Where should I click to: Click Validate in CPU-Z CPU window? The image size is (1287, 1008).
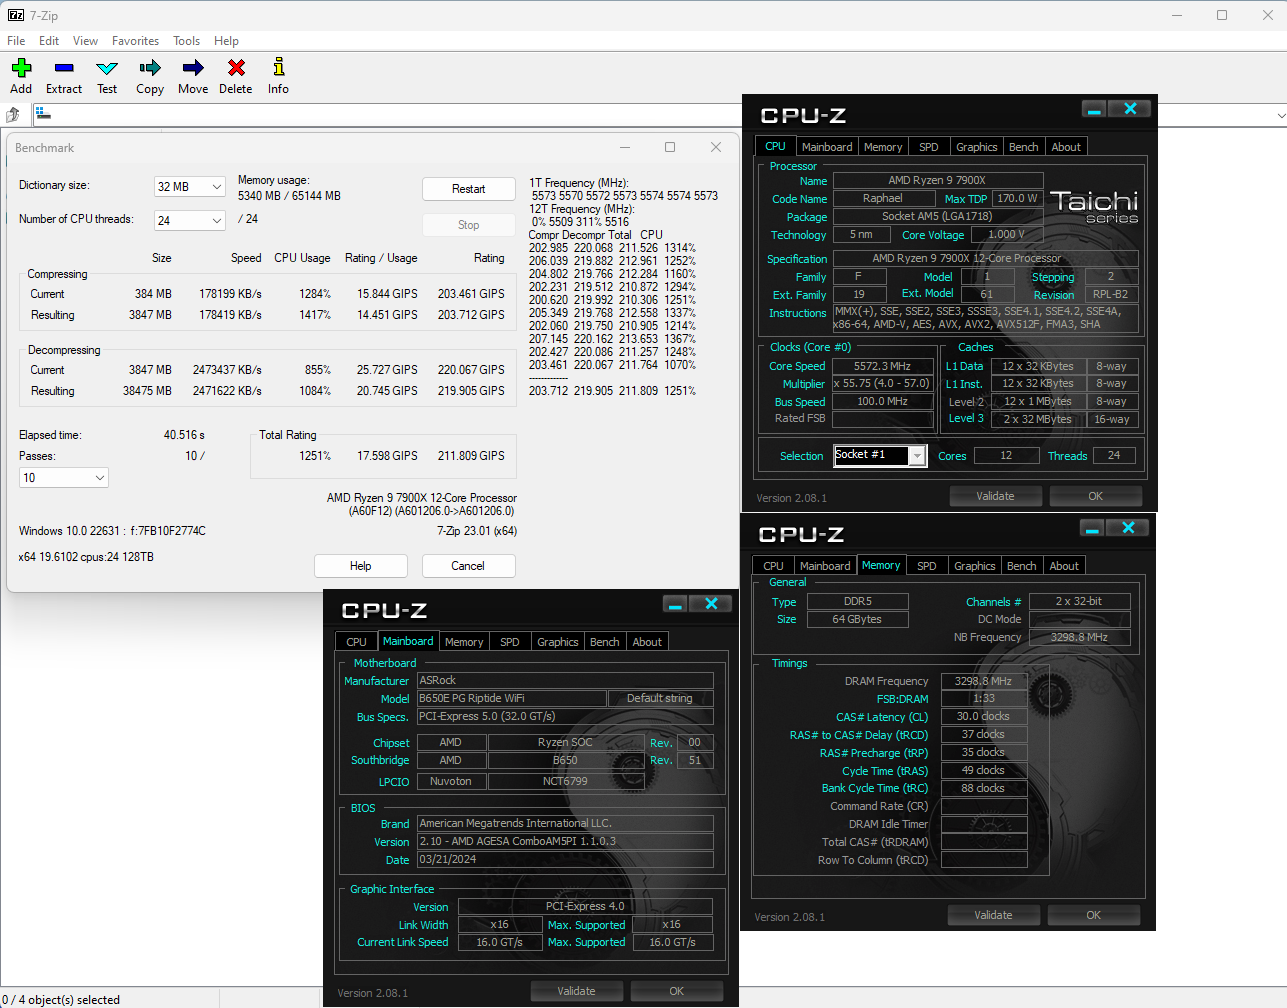pyautogui.click(x=995, y=496)
